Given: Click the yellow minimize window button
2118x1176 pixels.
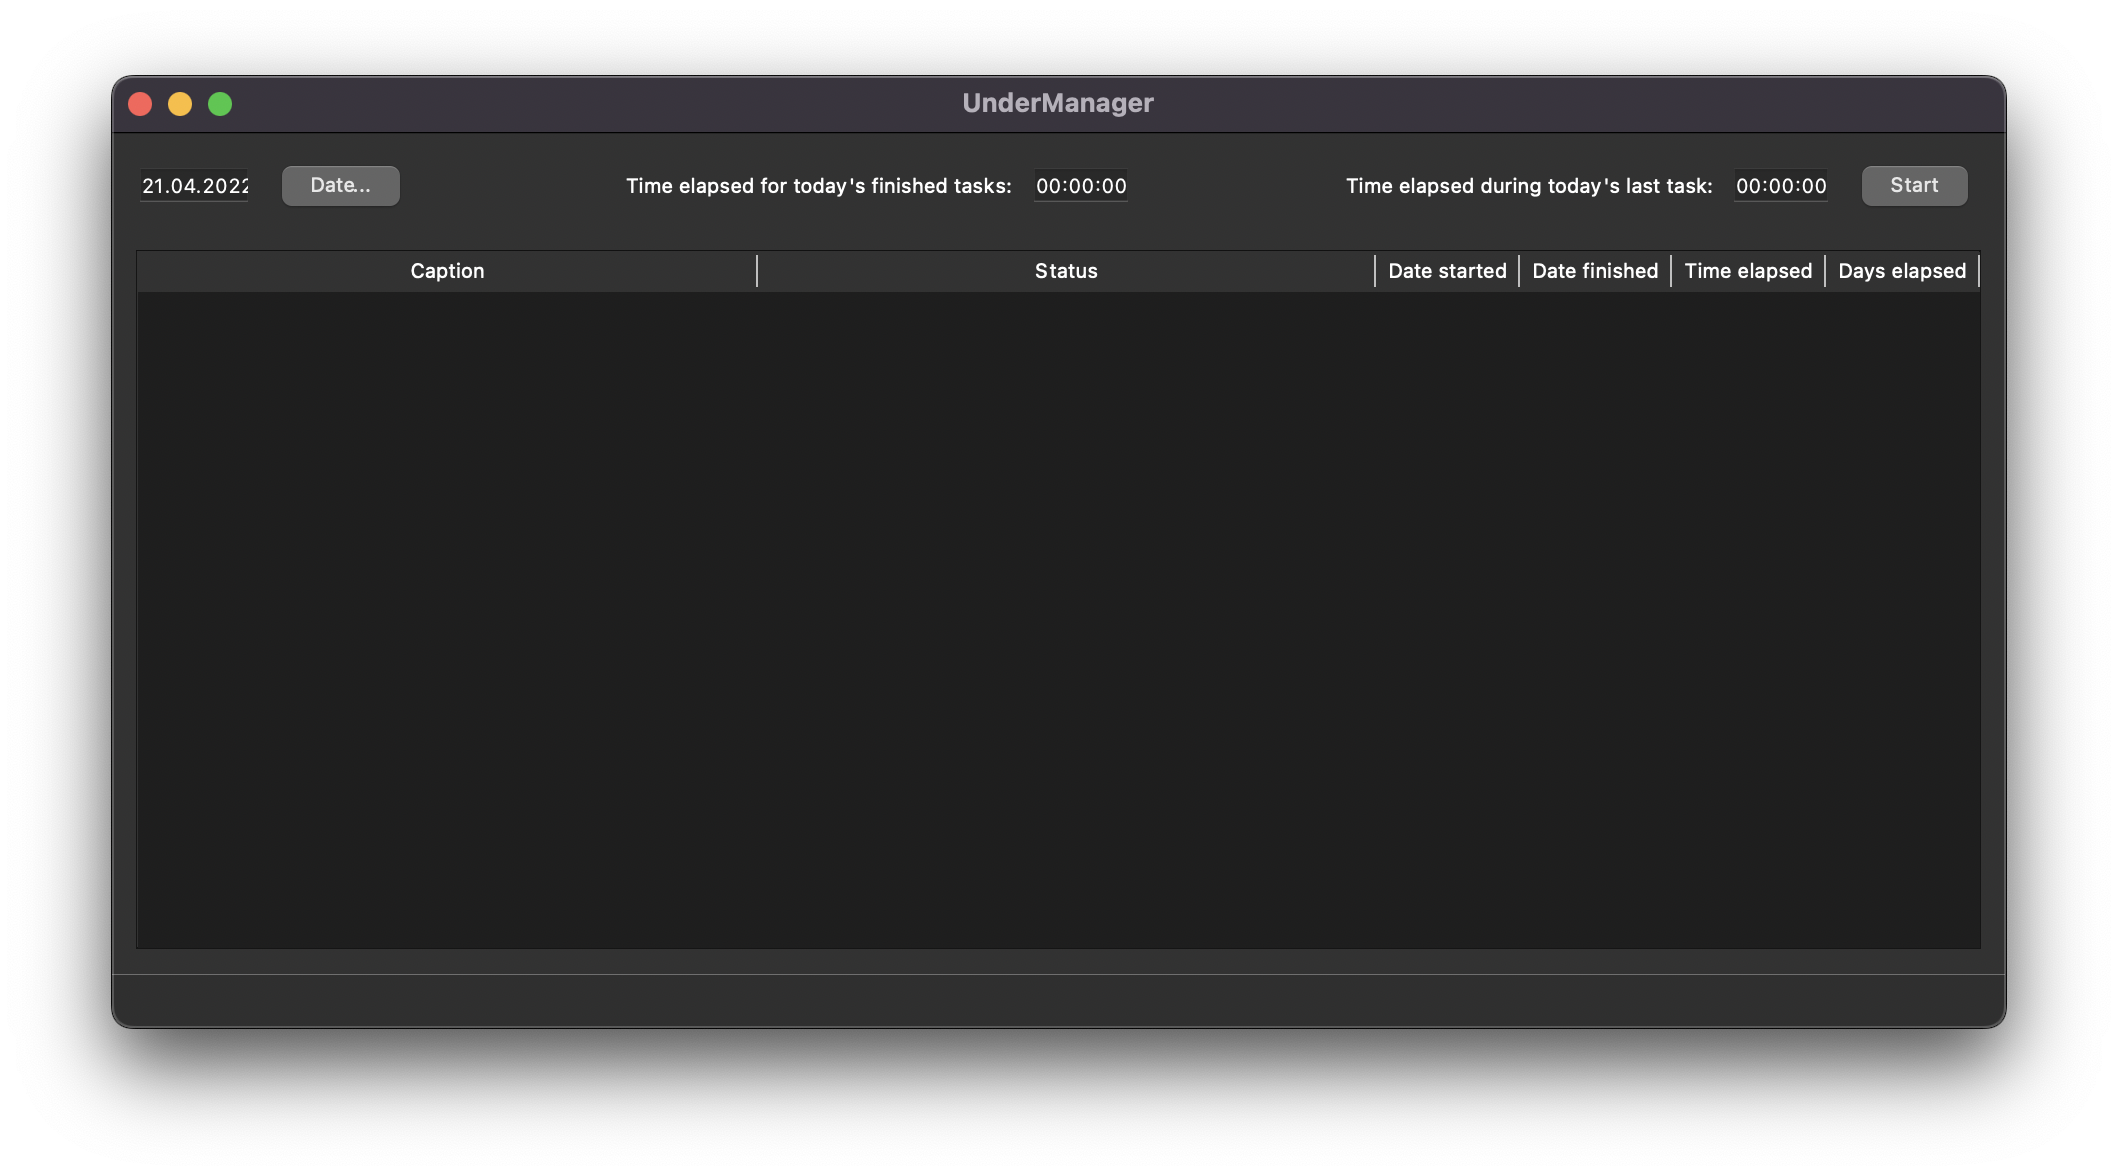Looking at the screenshot, I should (181, 103).
